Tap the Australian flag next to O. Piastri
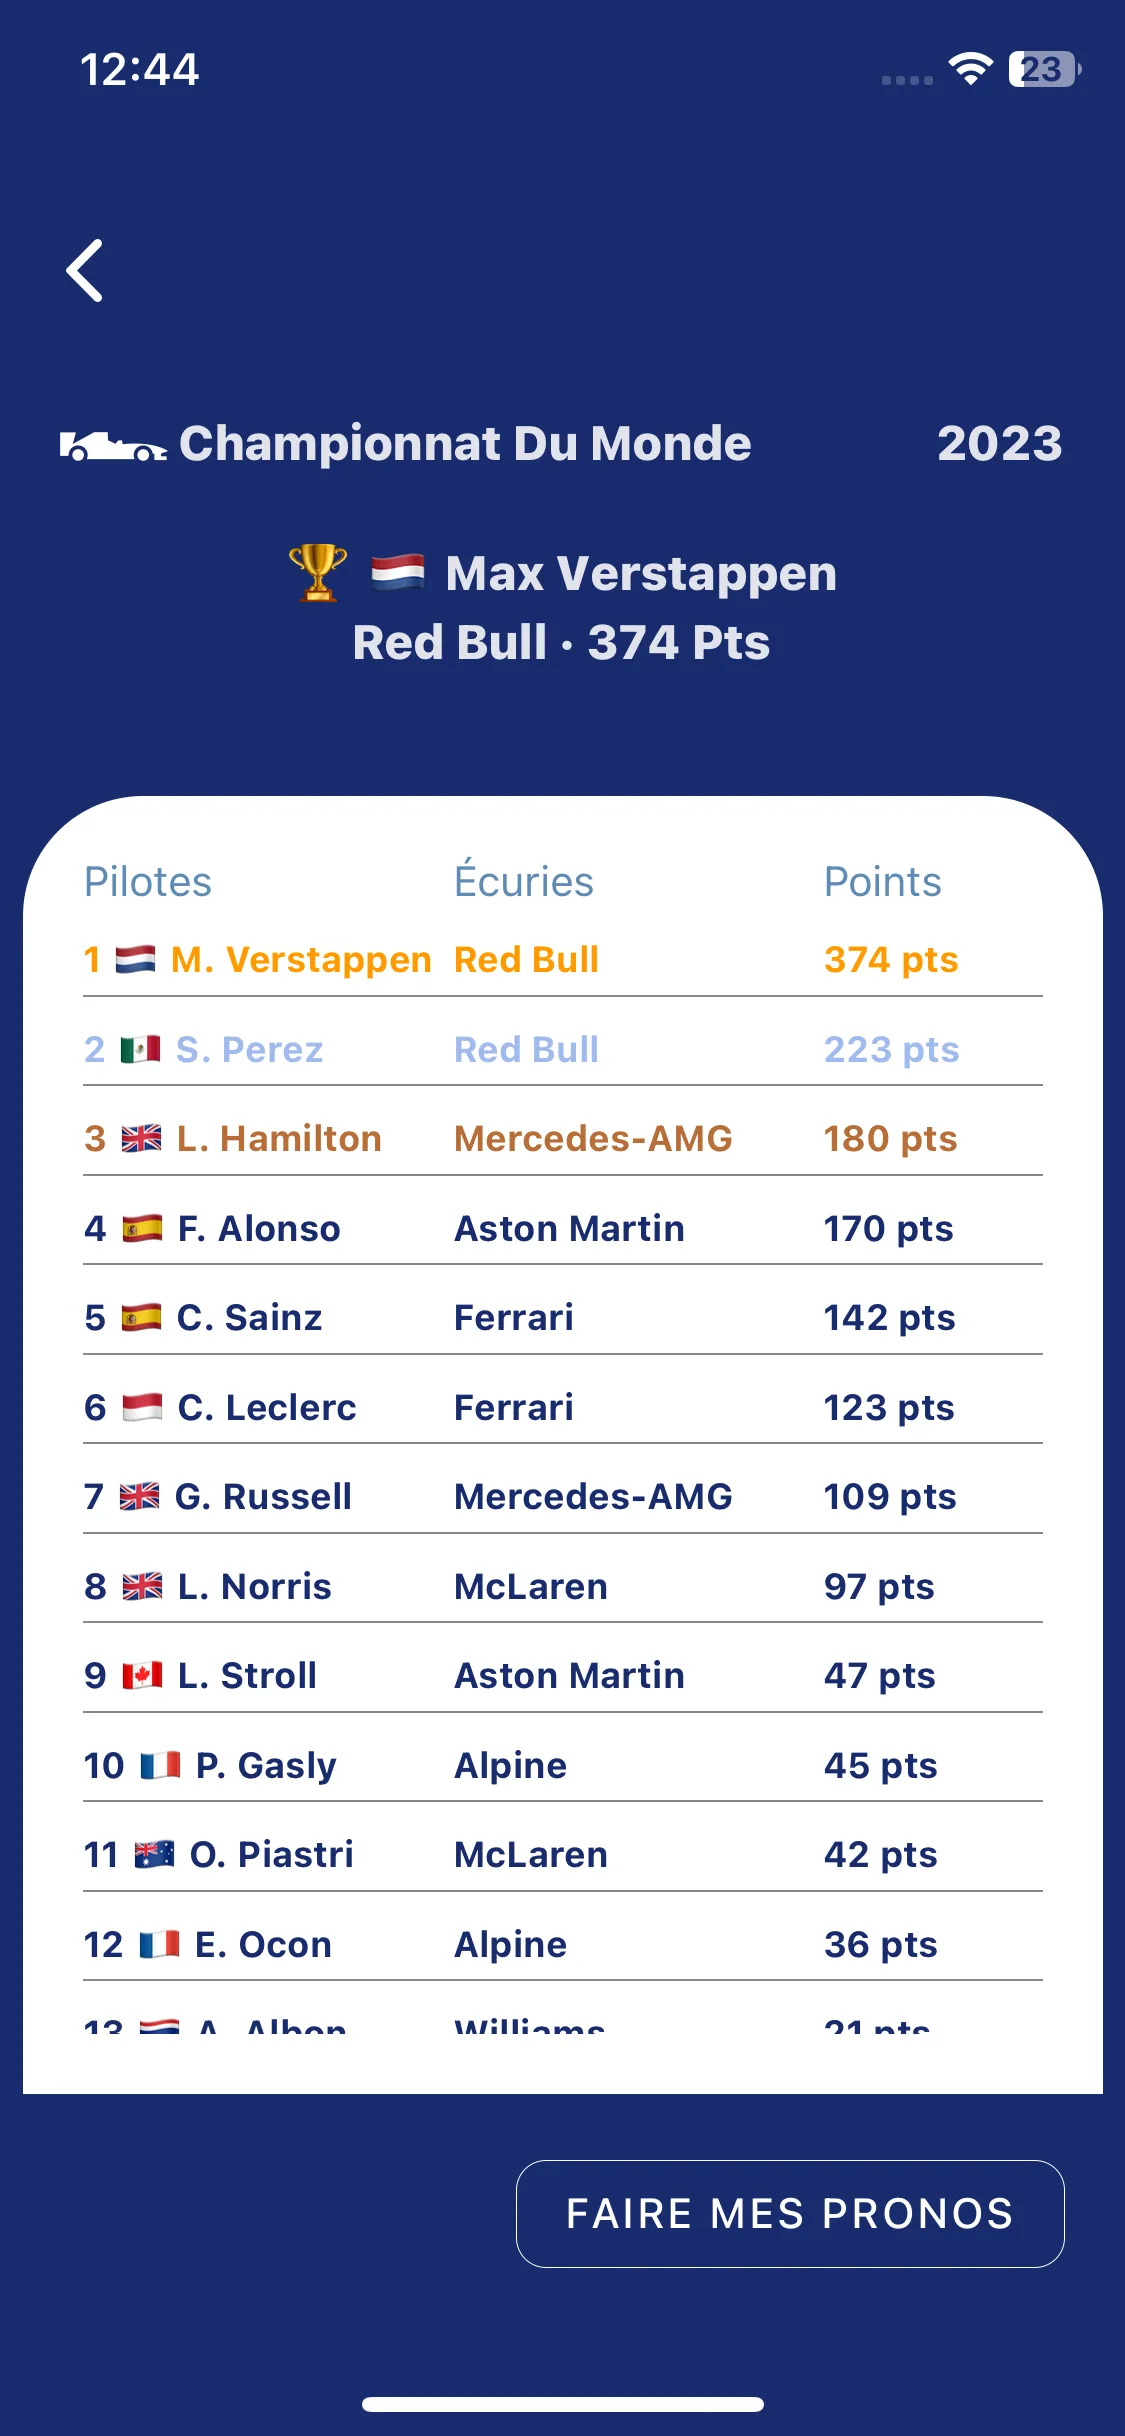The width and height of the screenshot is (1125, 2436). (x=154, y=1855)
